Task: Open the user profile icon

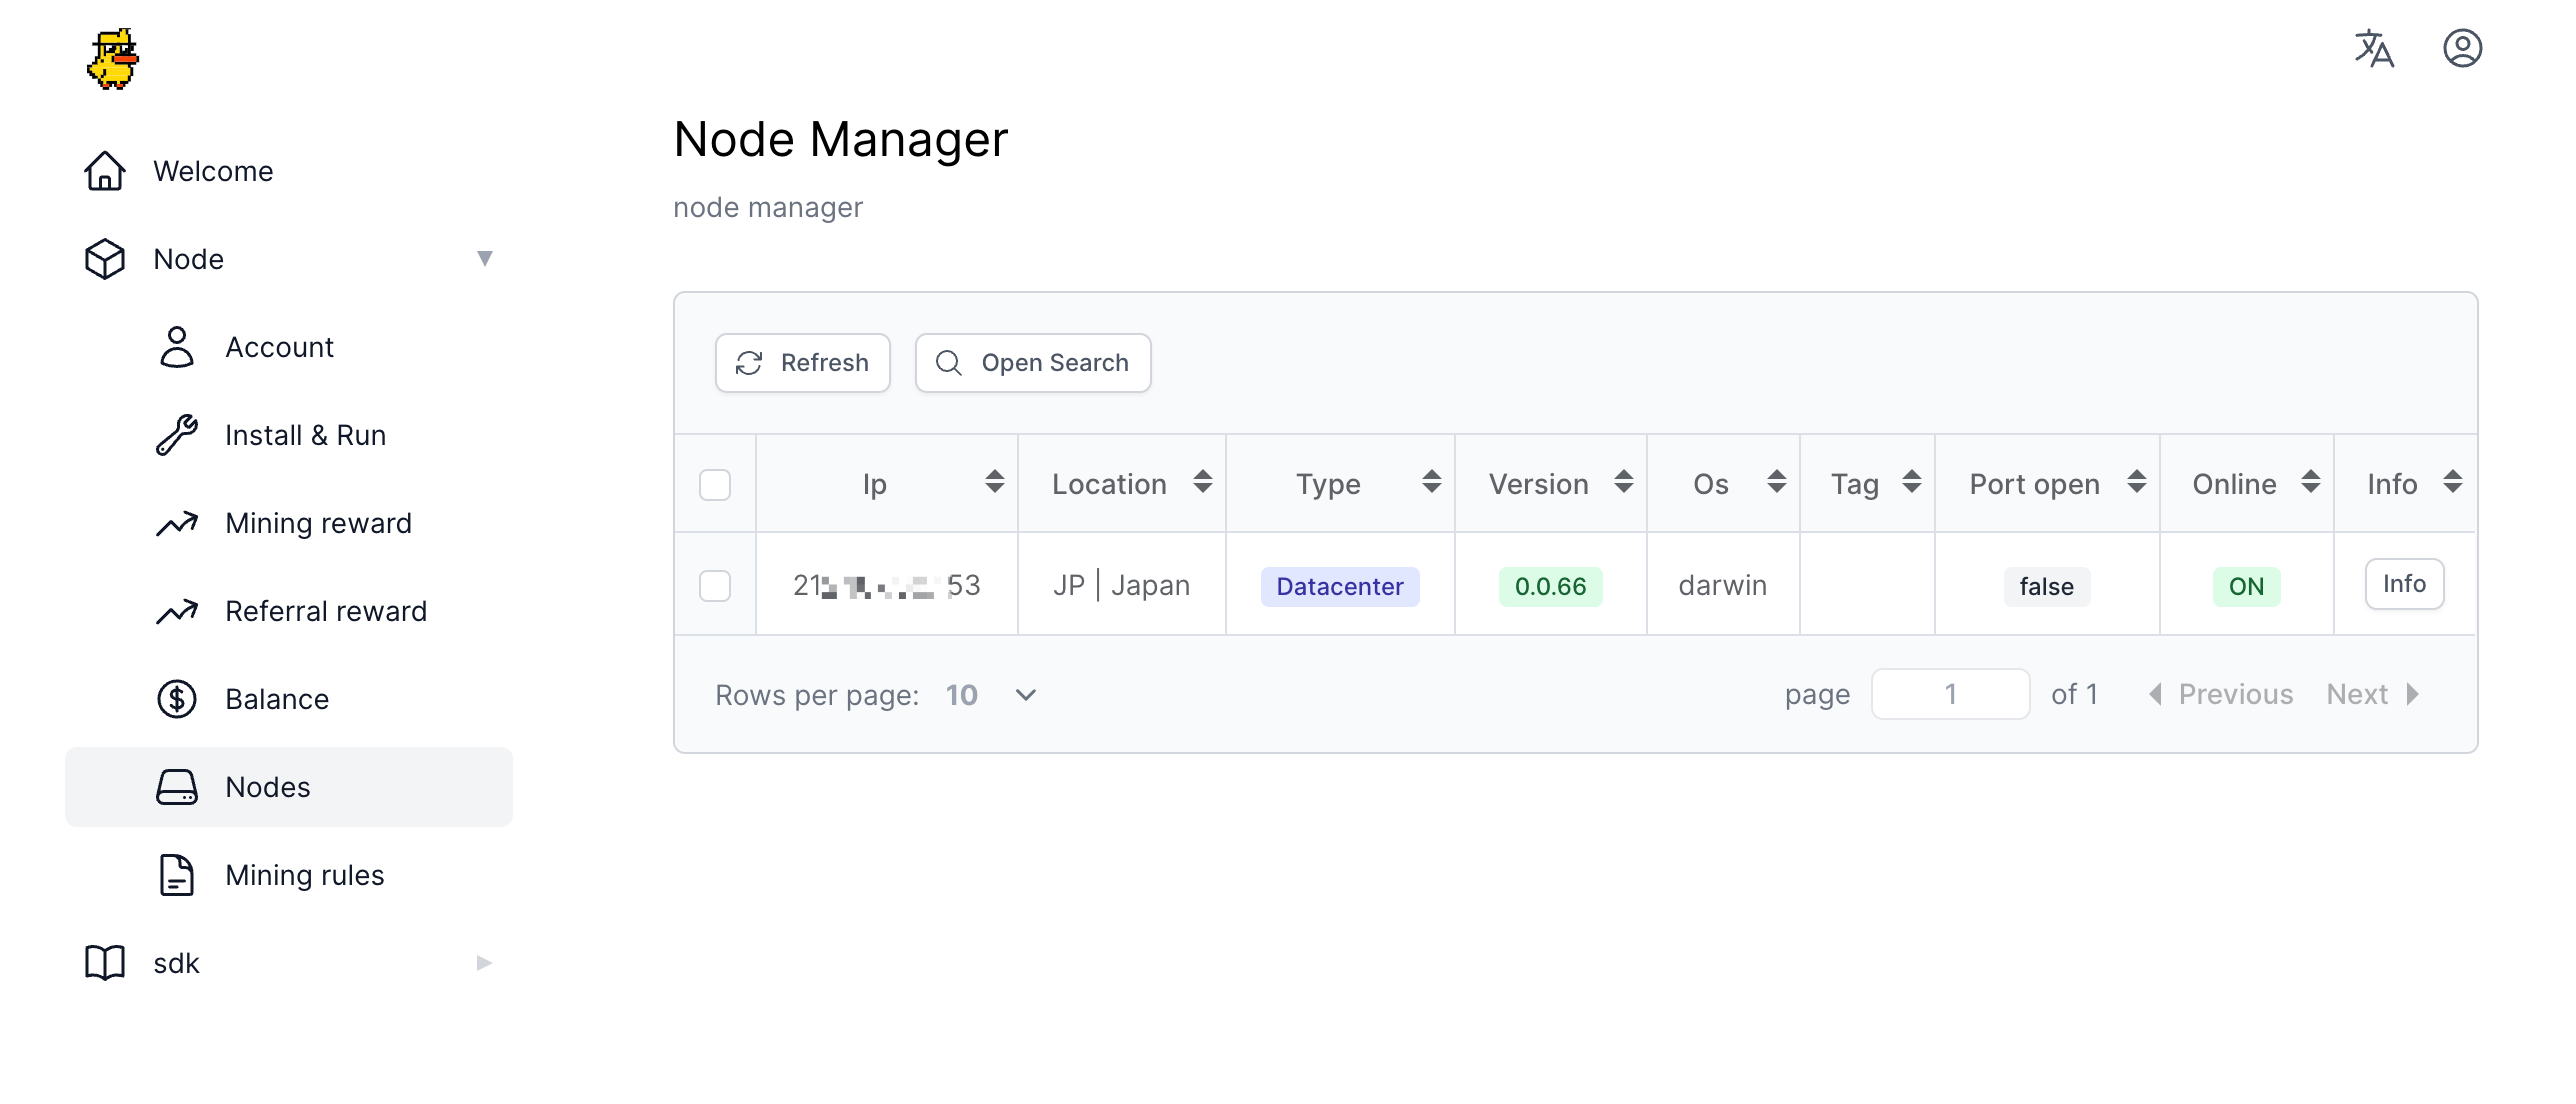Action: point(2462,48)
